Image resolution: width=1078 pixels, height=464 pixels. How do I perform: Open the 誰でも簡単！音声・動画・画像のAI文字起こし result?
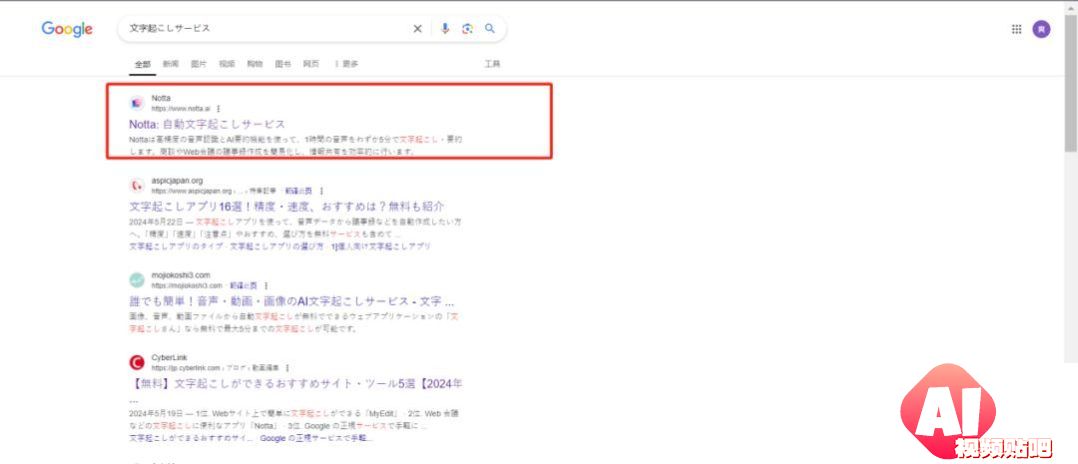pyautogui.click(x=292, y=301)
